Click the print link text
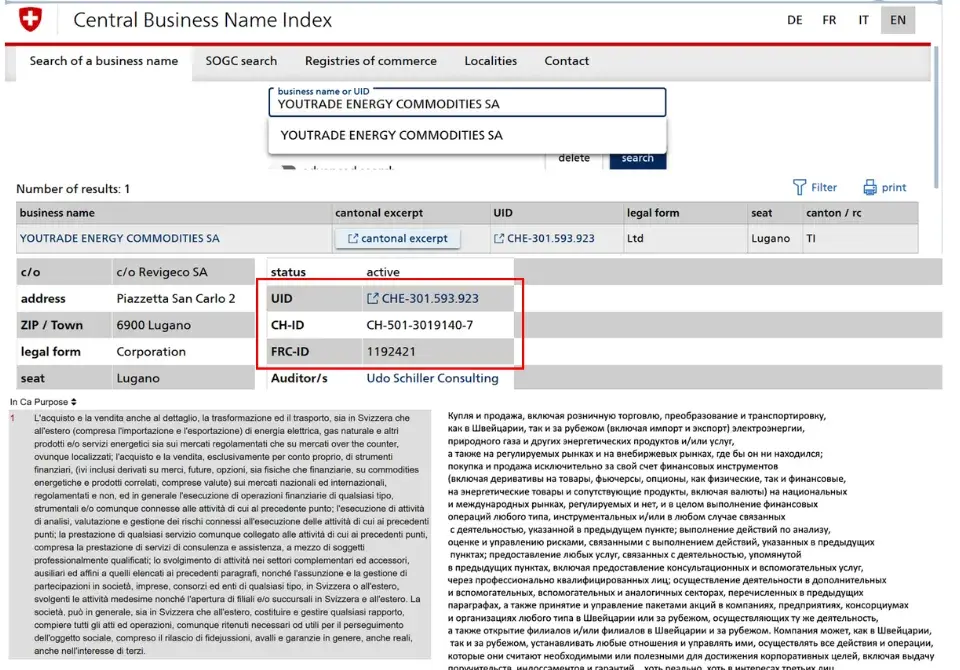Screen dimensions: 960x670 pos(893,187)
